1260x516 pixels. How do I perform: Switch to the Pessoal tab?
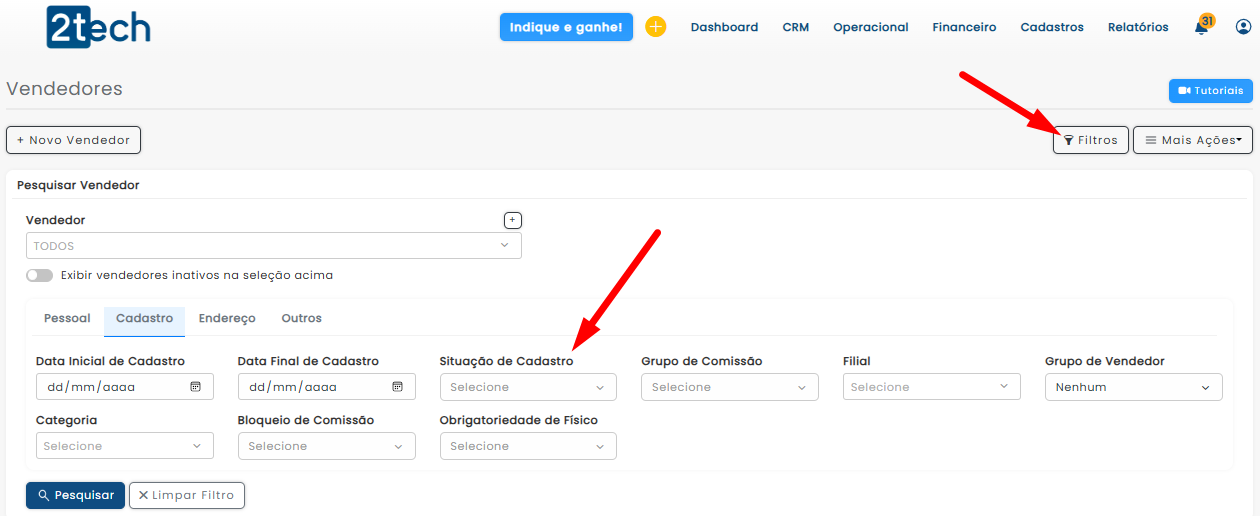click(x=67, y=318)
